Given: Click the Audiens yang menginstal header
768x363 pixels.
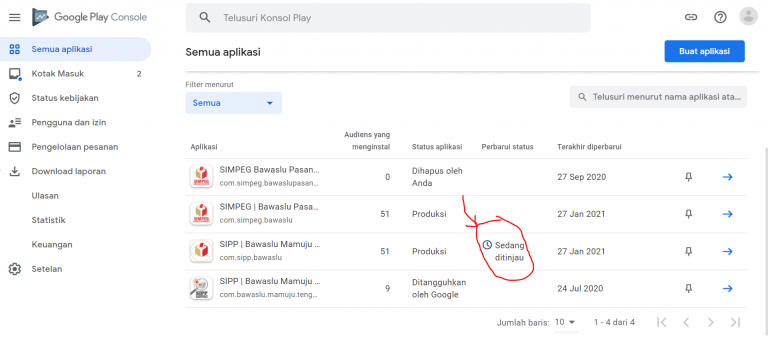Looking at the screenshot, I should [x=367, y=141].
